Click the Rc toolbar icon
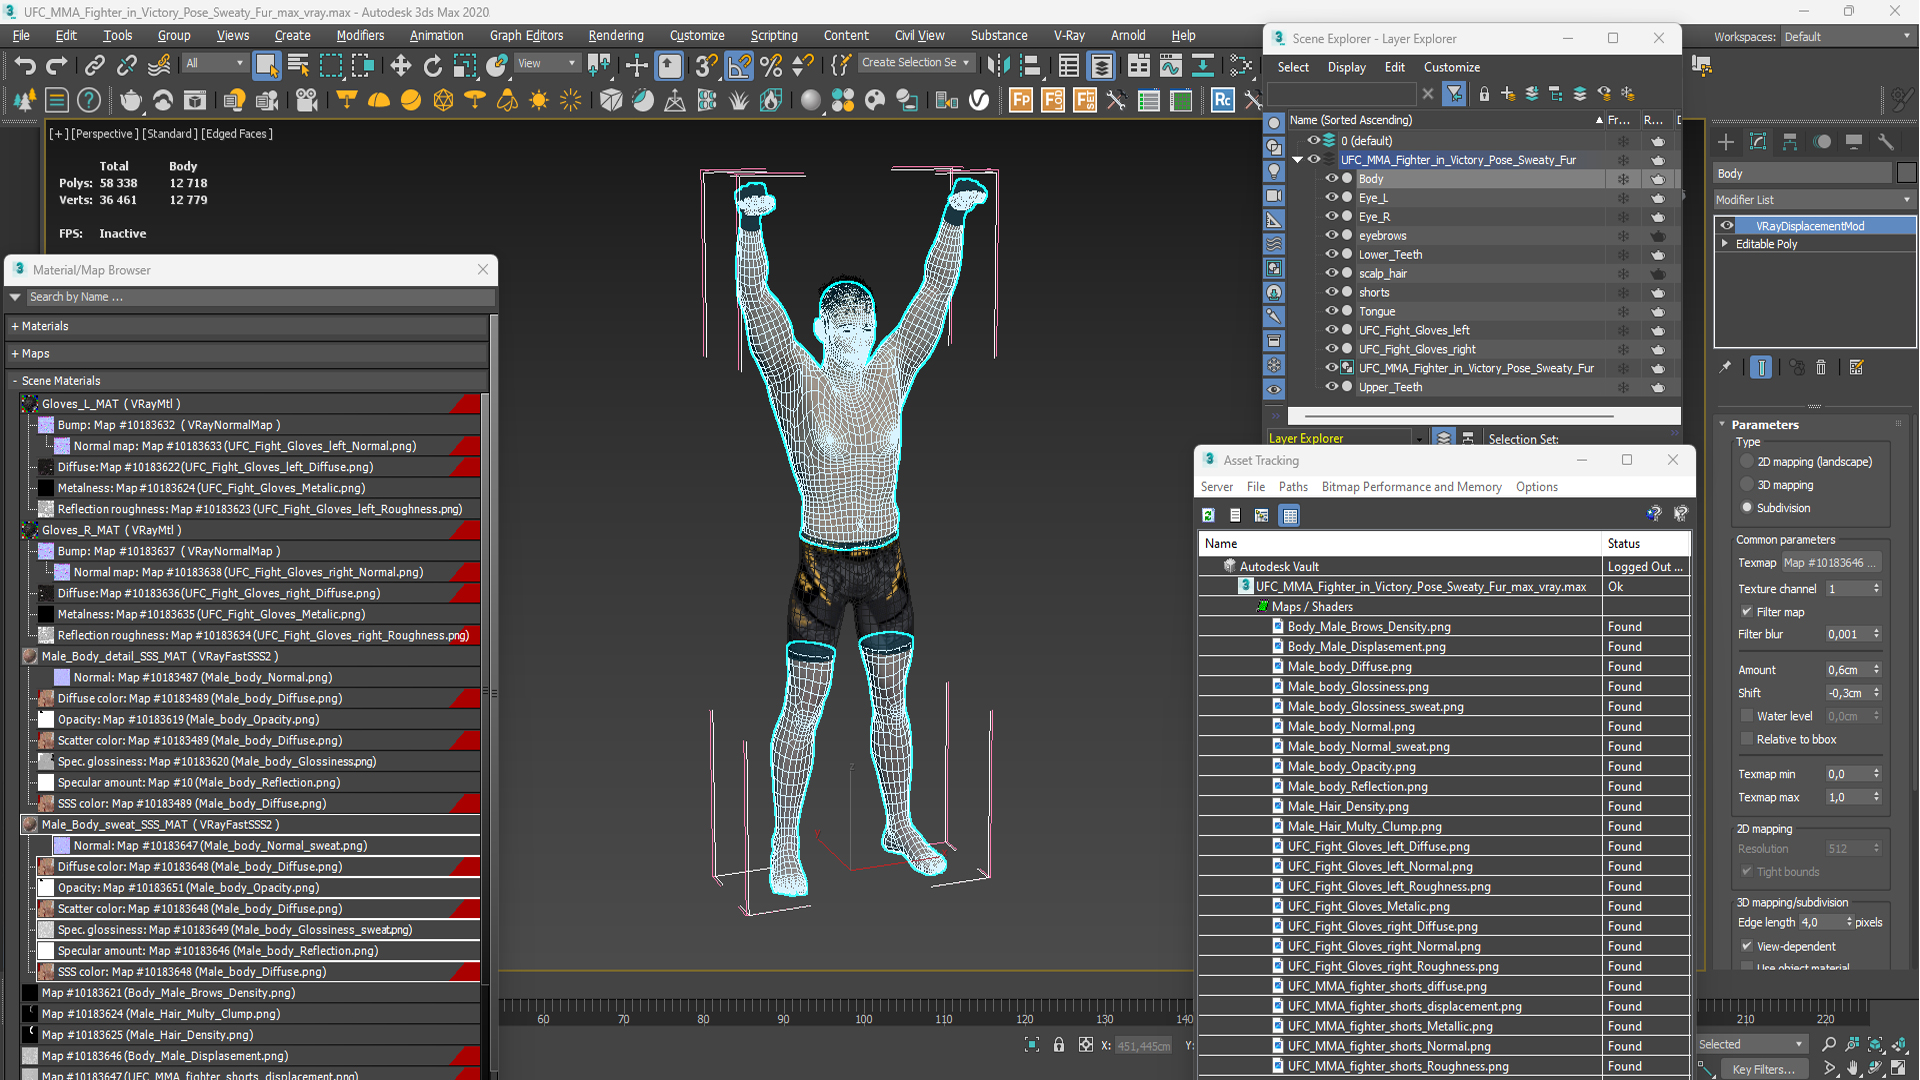This screenshot has height=1080, width=1920. 1222,100
